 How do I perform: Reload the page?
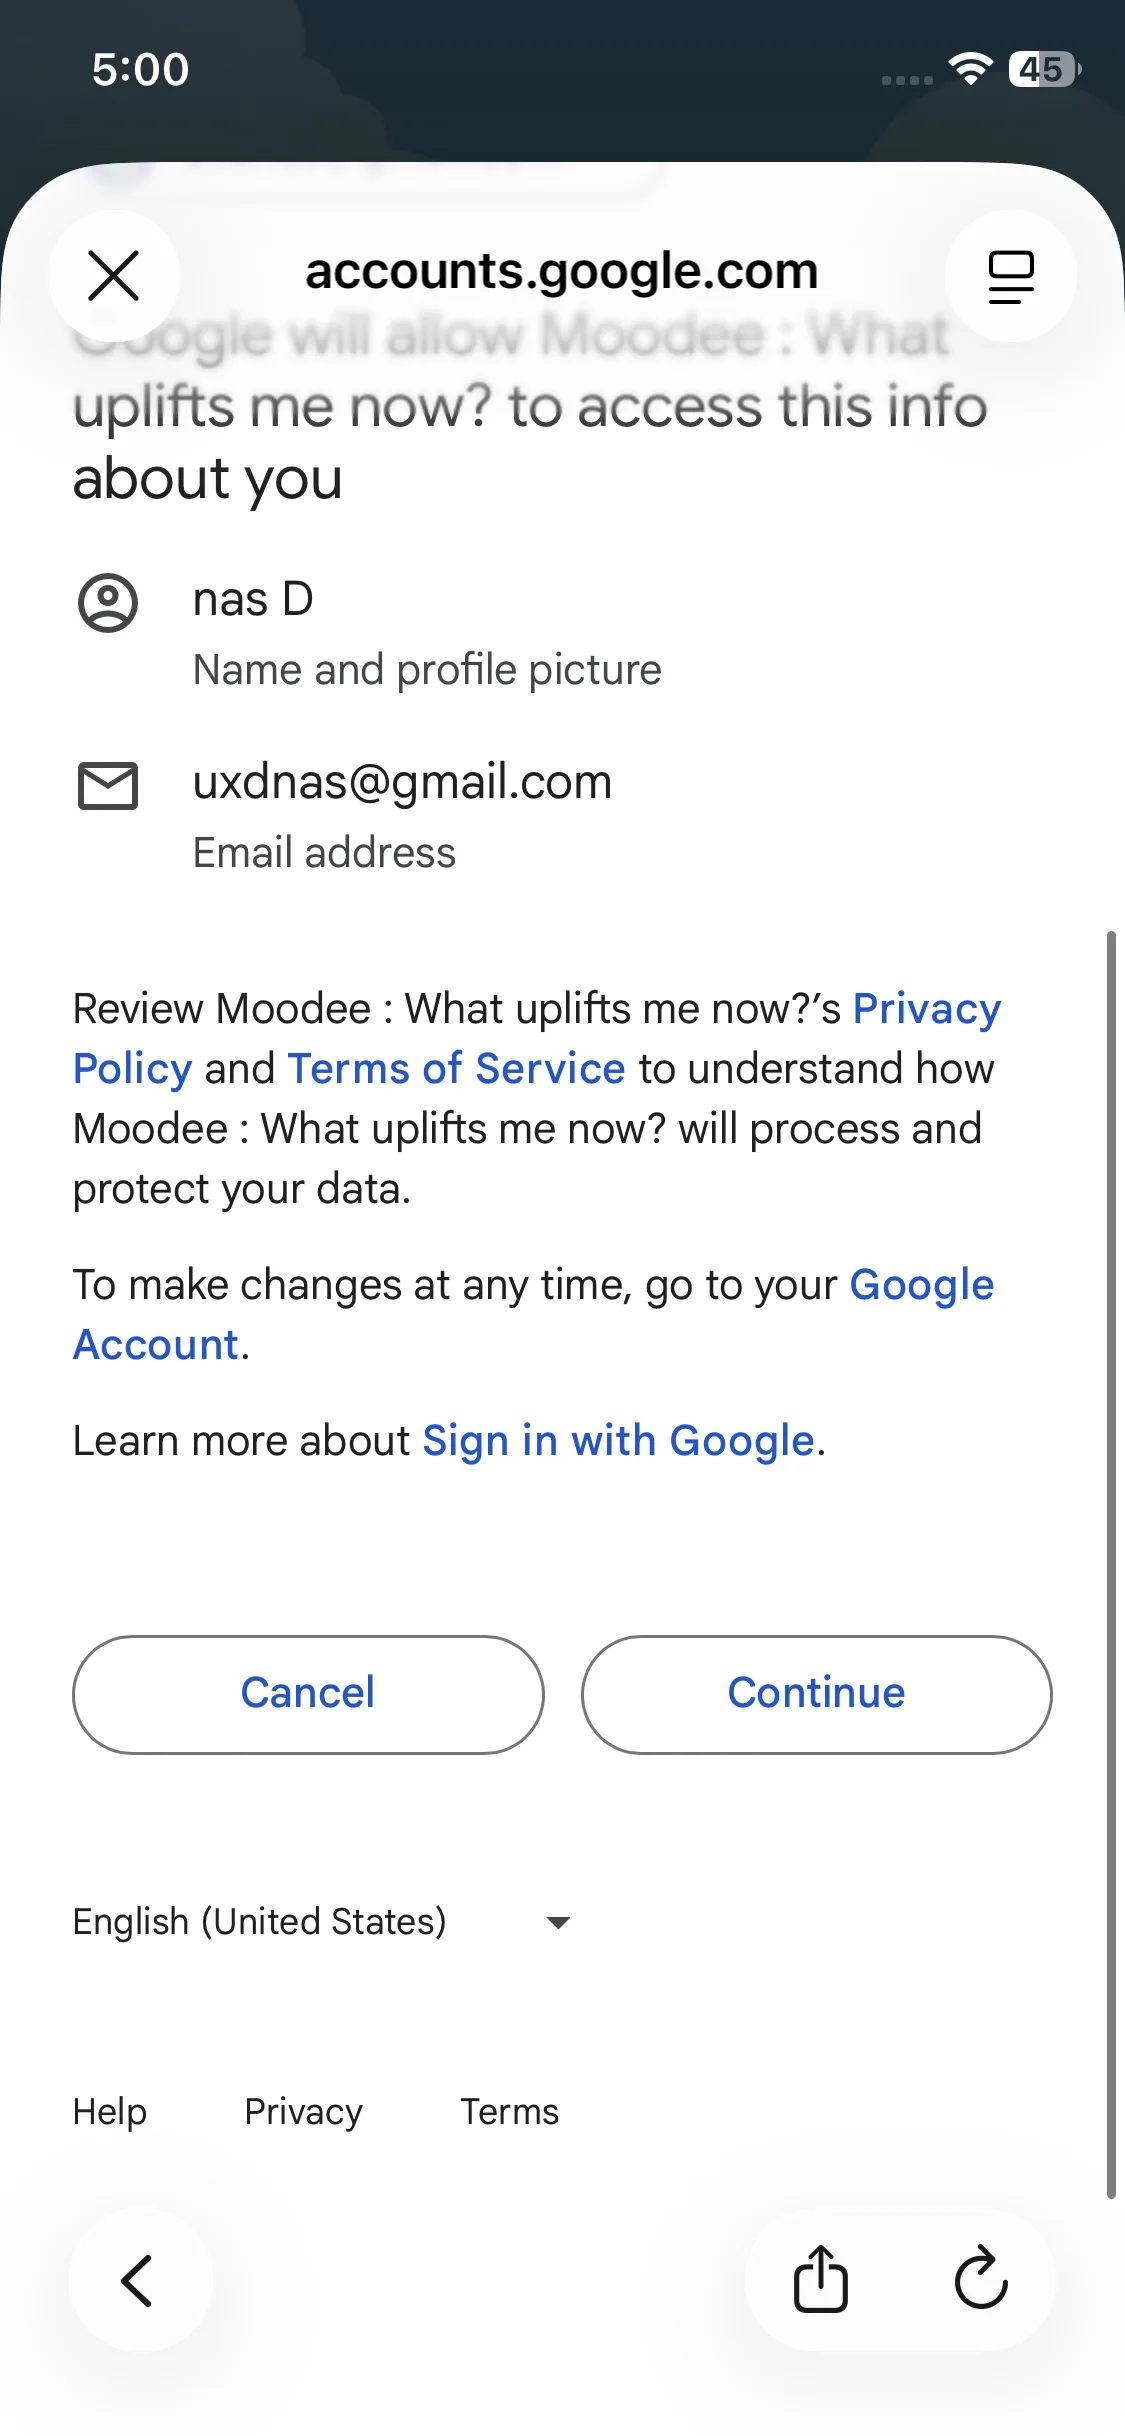tap(981, 2280)
